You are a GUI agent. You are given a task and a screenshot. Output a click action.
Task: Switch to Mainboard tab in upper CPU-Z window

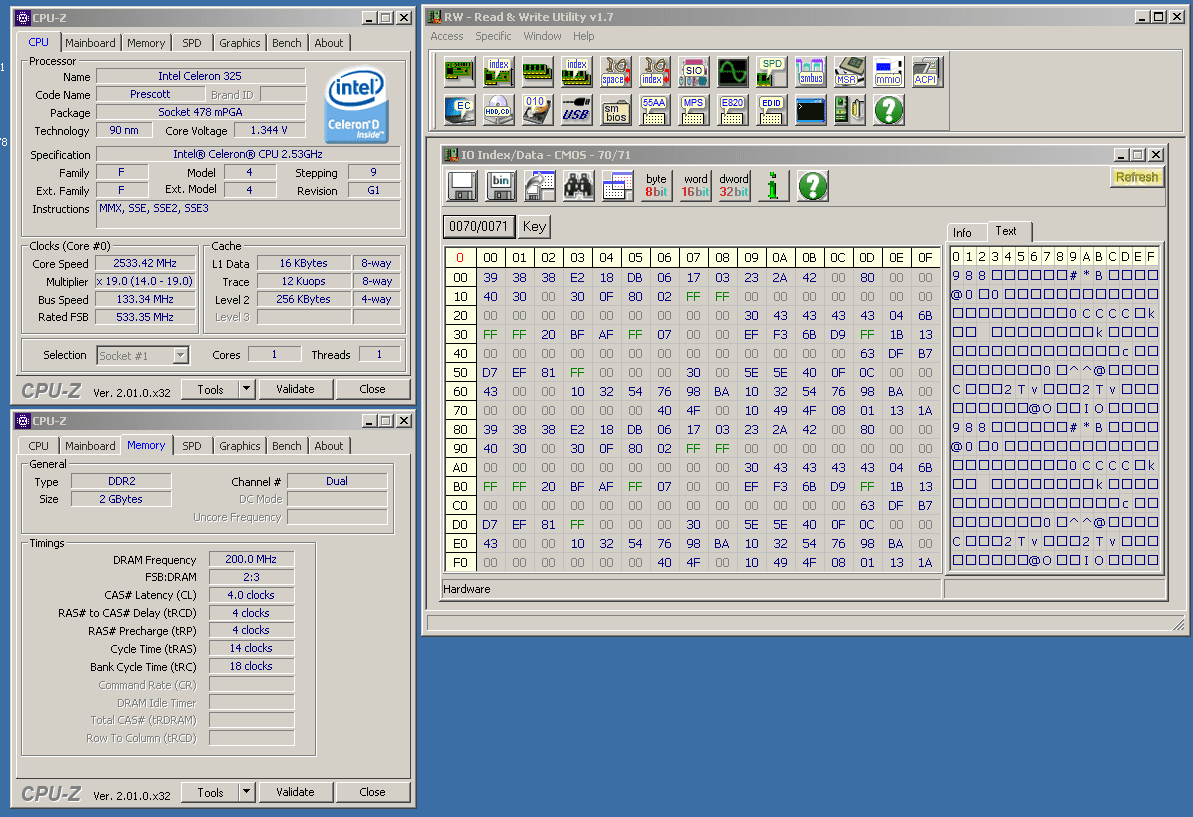point(91,43)
